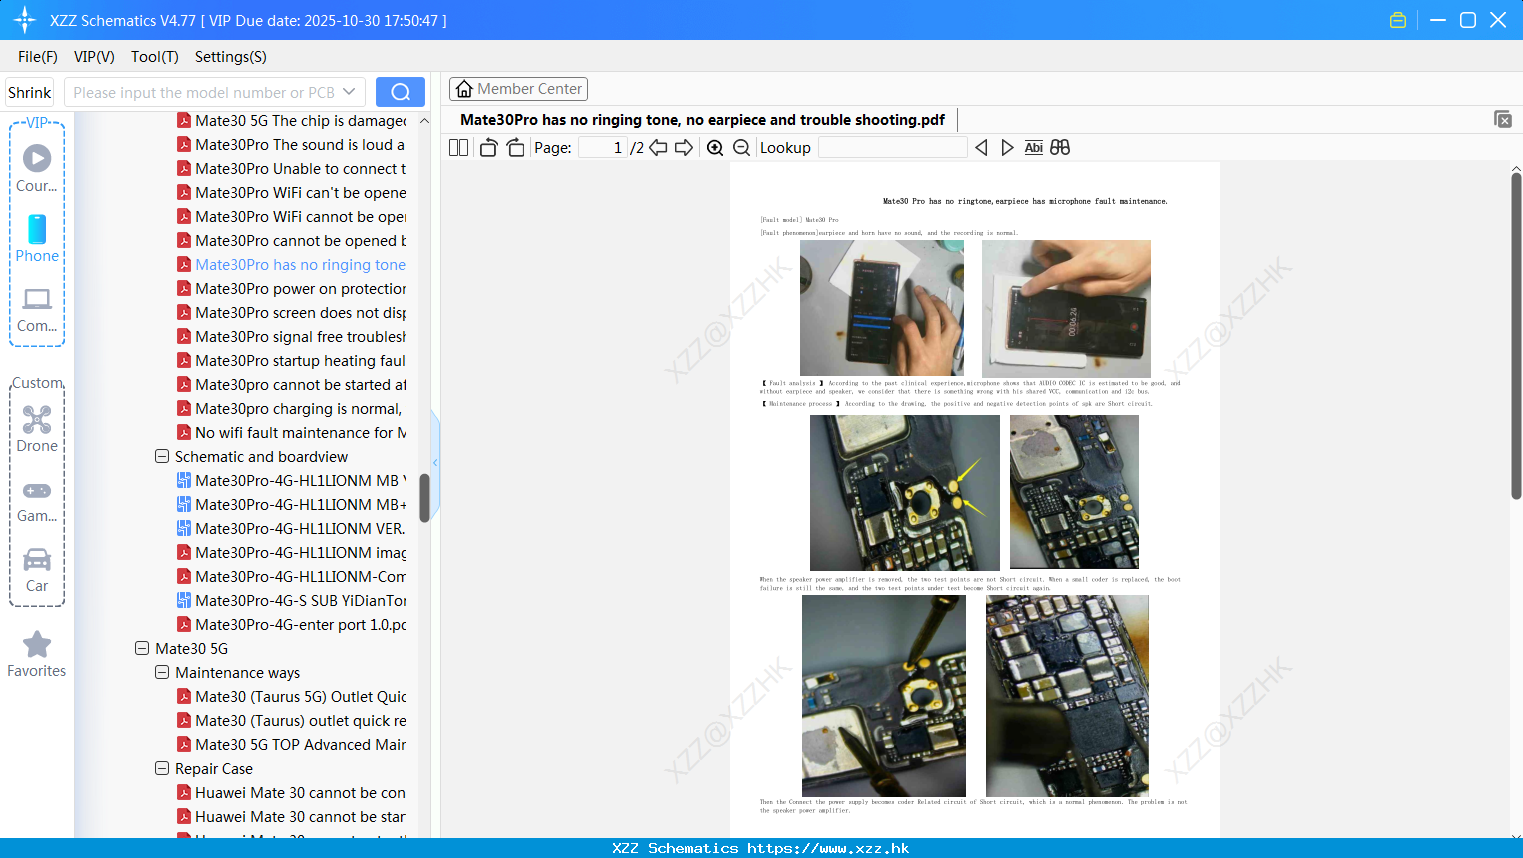Open Mate30Pro has no ringing tone

coord(292,264)
